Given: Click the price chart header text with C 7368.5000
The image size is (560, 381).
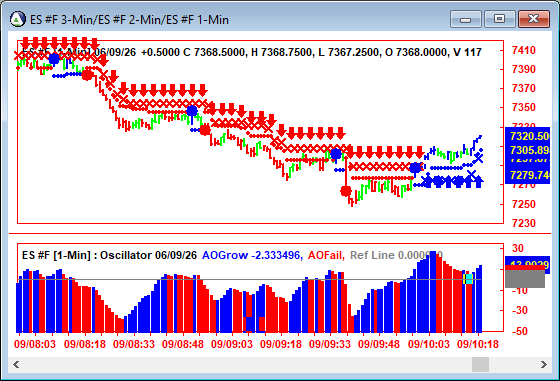Looking at the screenshot, I should tap(252, 52).
